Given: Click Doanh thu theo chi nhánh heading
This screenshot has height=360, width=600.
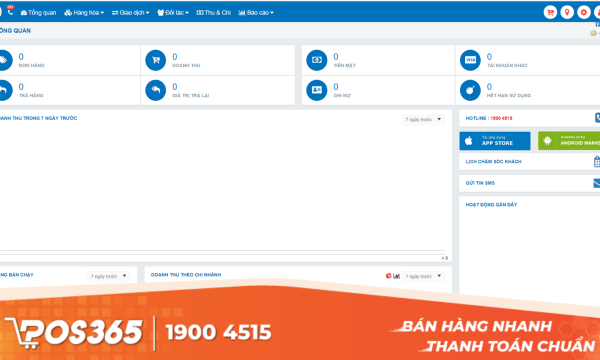Looking at the screenshot, I should pos(186,275).
